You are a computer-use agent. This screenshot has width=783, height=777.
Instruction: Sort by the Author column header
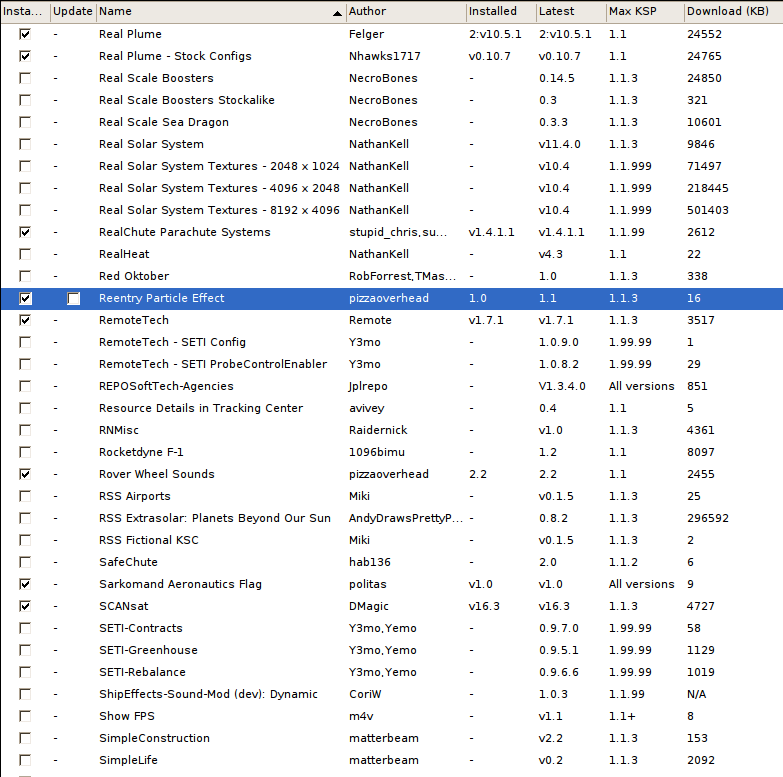pos(405,11)
